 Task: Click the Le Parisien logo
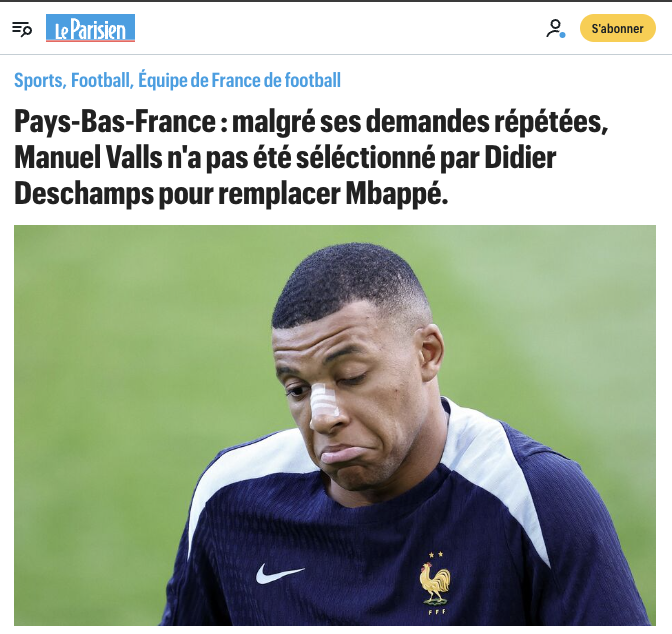90,28
